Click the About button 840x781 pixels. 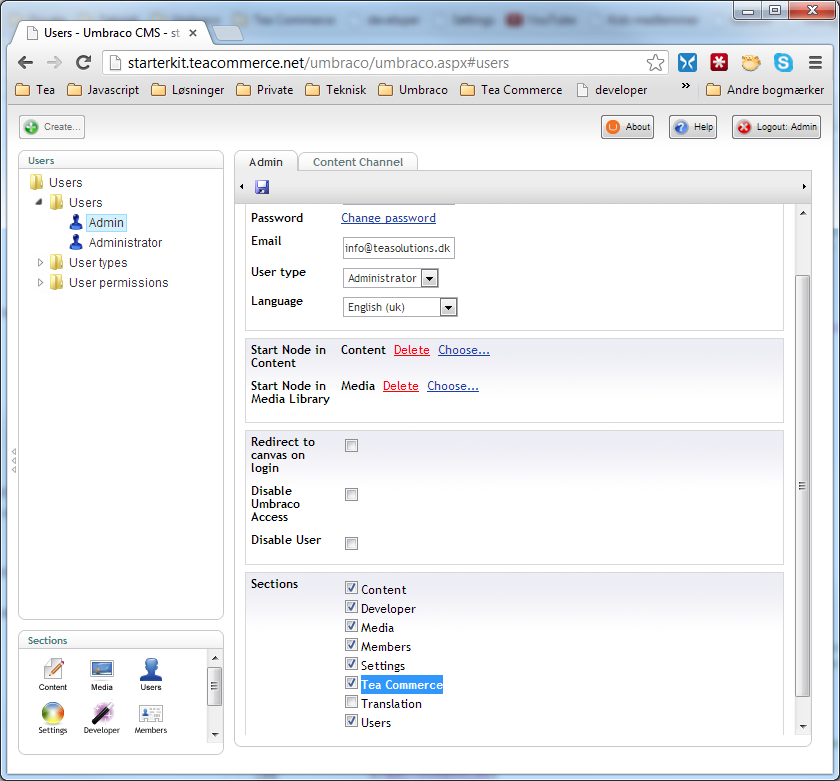(x=627, y=127)
